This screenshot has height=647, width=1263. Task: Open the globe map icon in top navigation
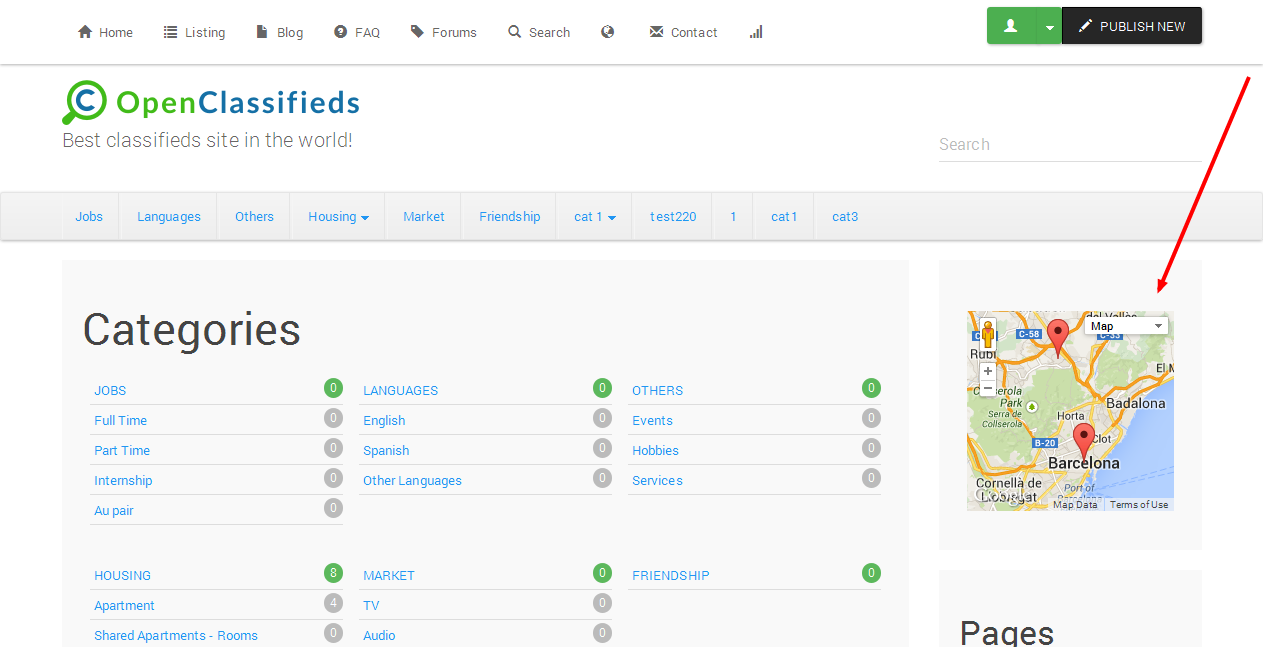(x=607, y=32)
